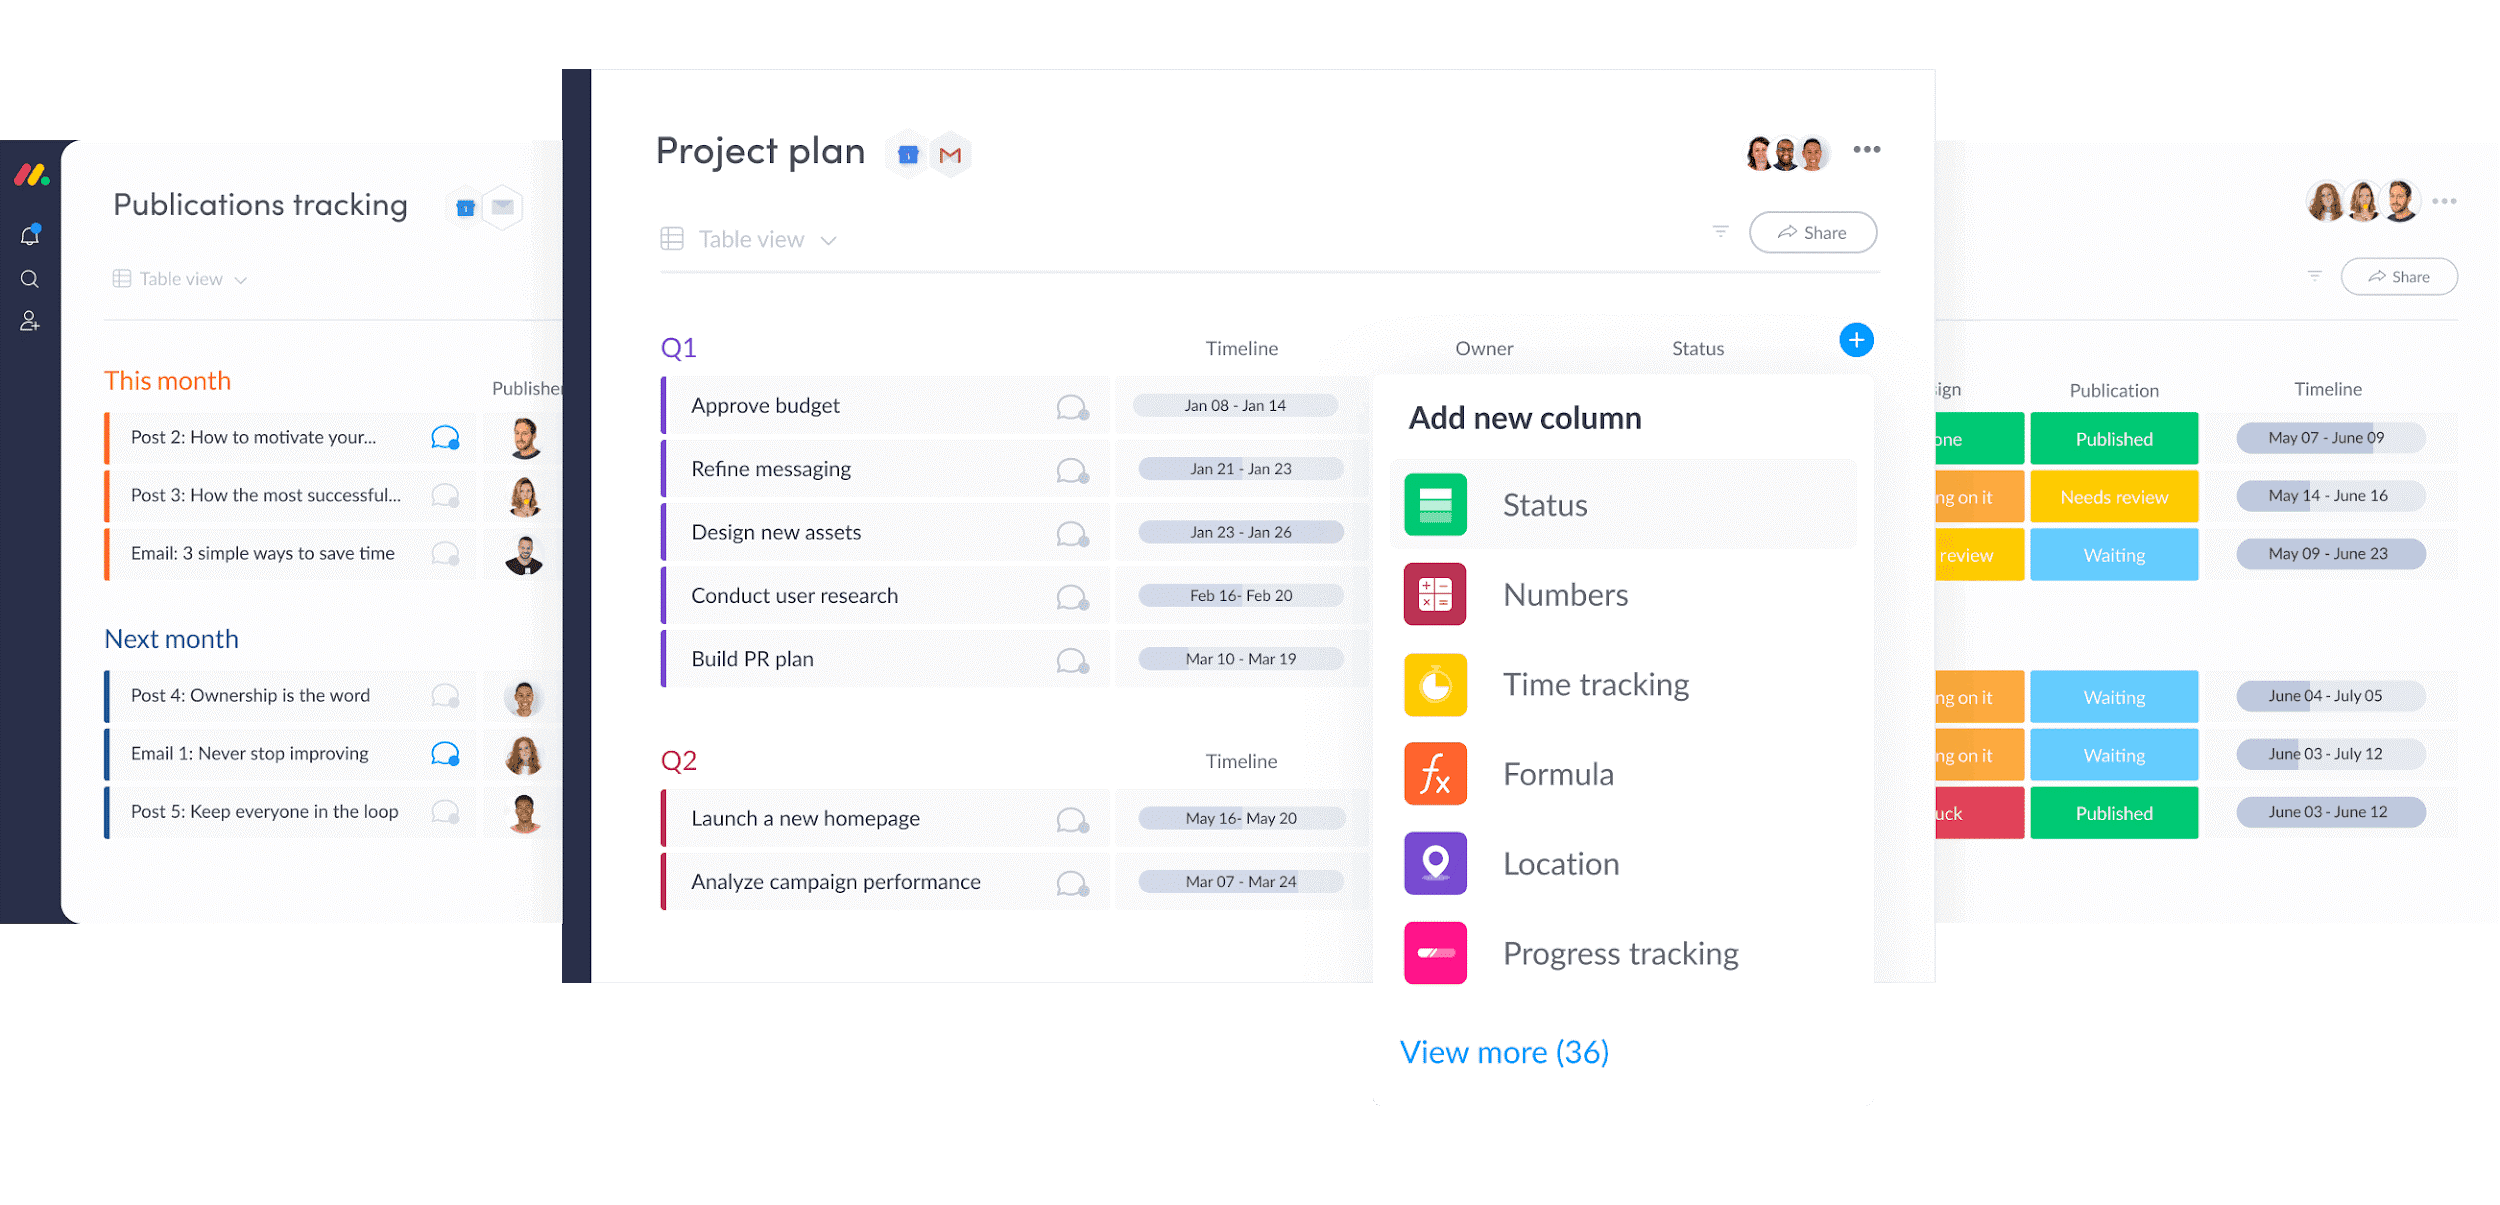2500x1205 pixels.
Task: Click the View more link for columns
Action: point(1507,1050)
